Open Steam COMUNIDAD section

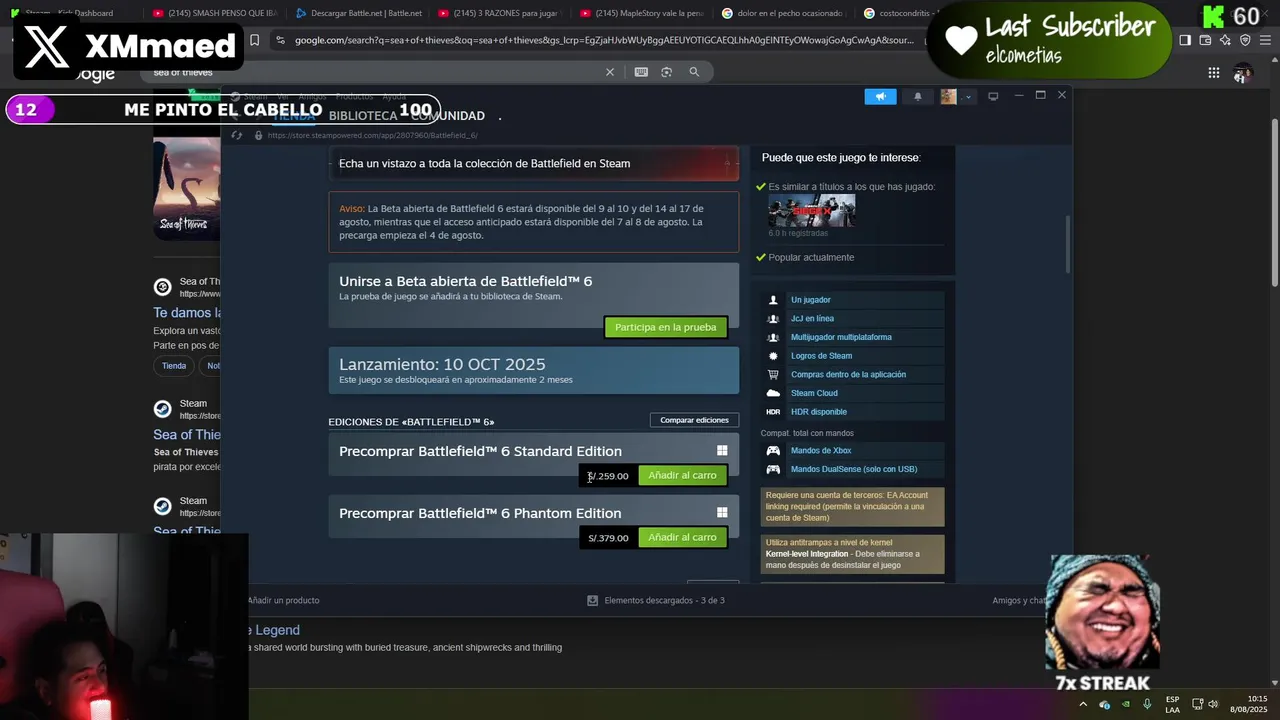pyautogui.click(x=448, y=116)
